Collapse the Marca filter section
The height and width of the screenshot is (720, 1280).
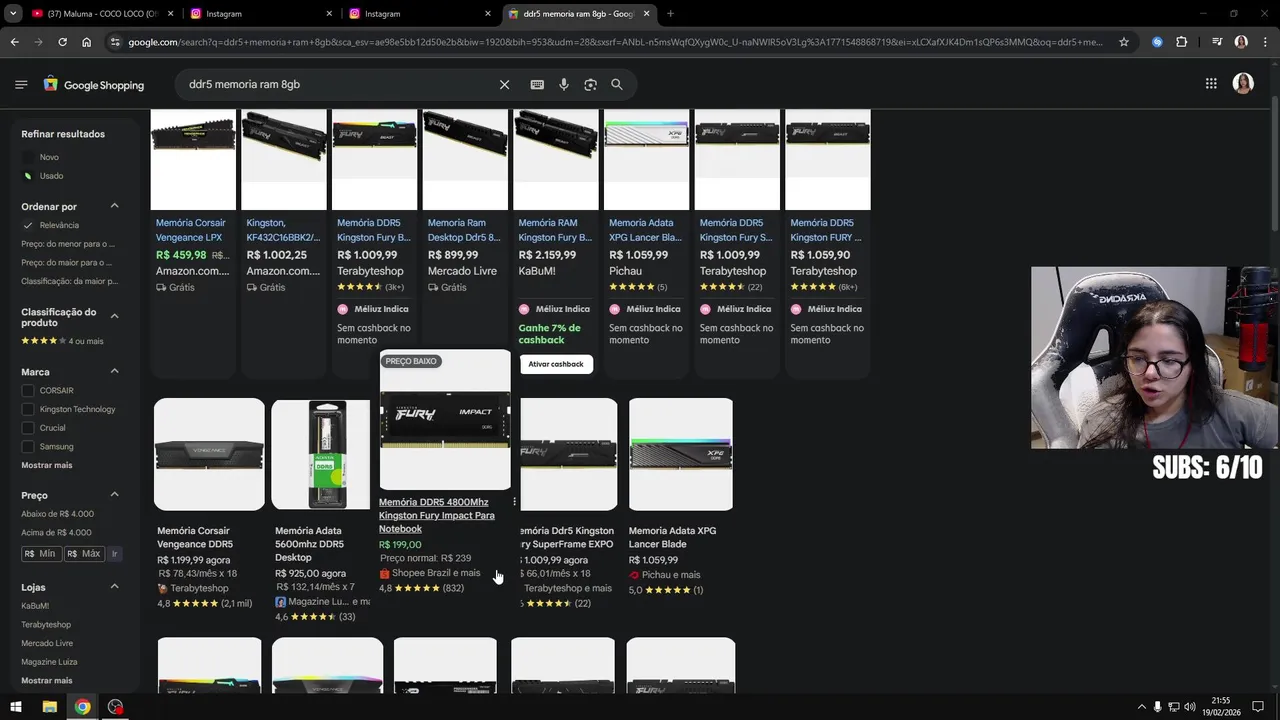click(114, 371)
